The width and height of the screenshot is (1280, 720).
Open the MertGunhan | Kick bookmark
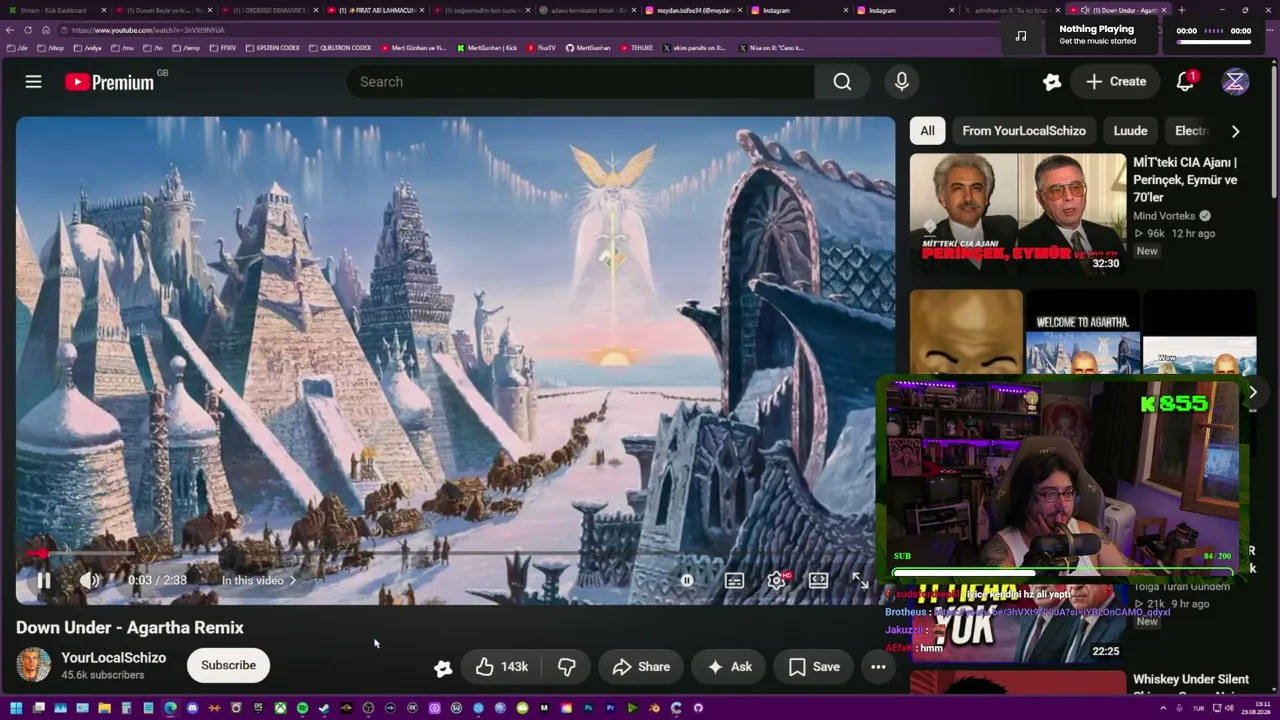(x=487, y=48)
